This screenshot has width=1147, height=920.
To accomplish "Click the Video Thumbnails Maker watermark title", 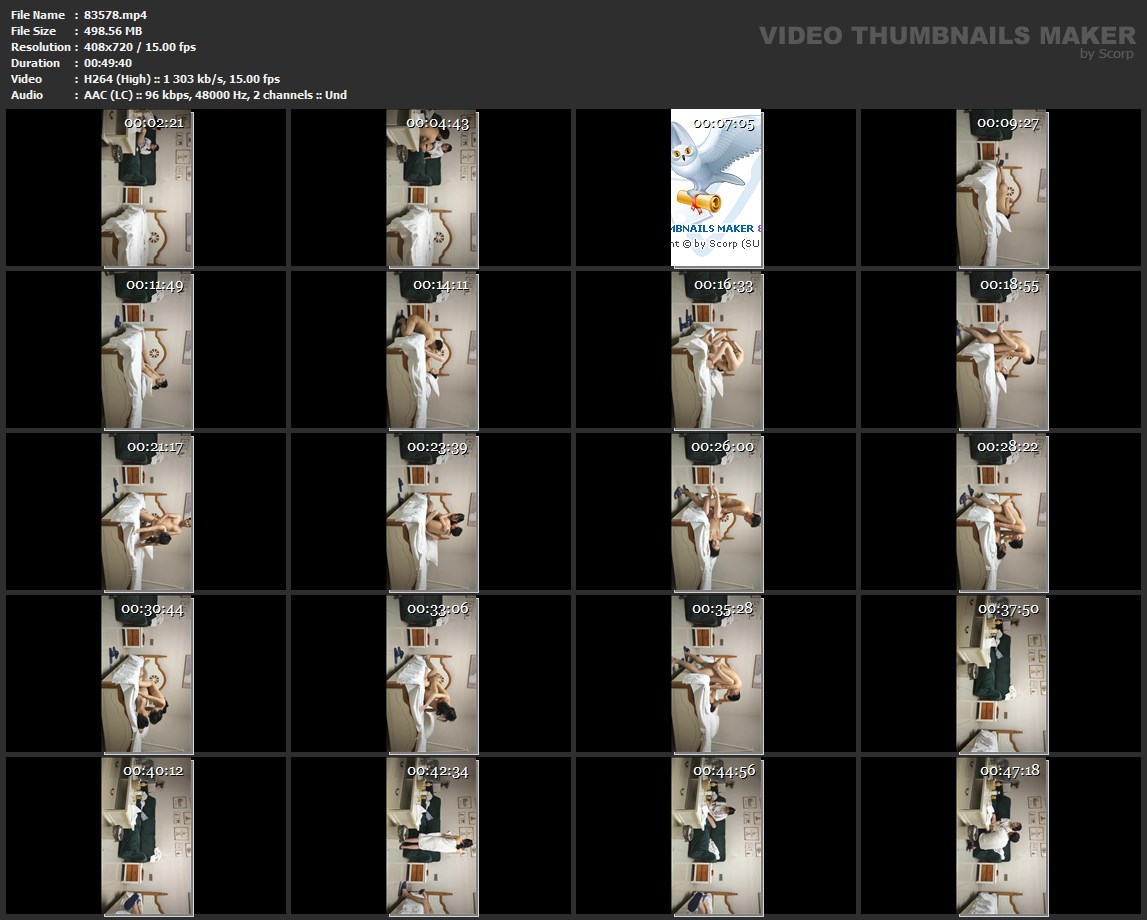I will tap(946, 36).
